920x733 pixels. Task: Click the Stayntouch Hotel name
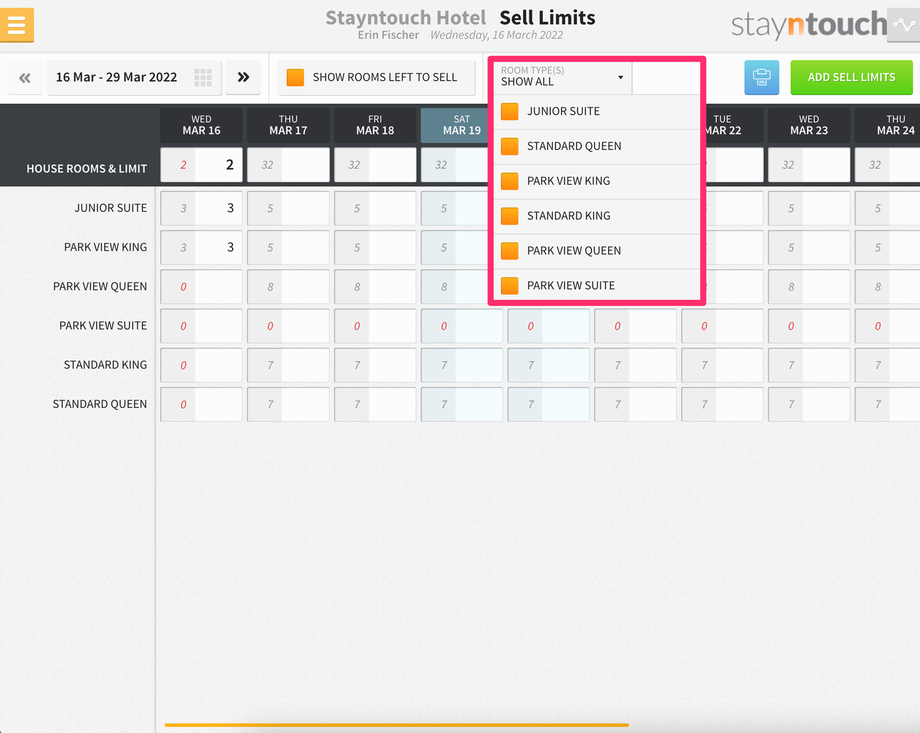(x=406, y=18)
